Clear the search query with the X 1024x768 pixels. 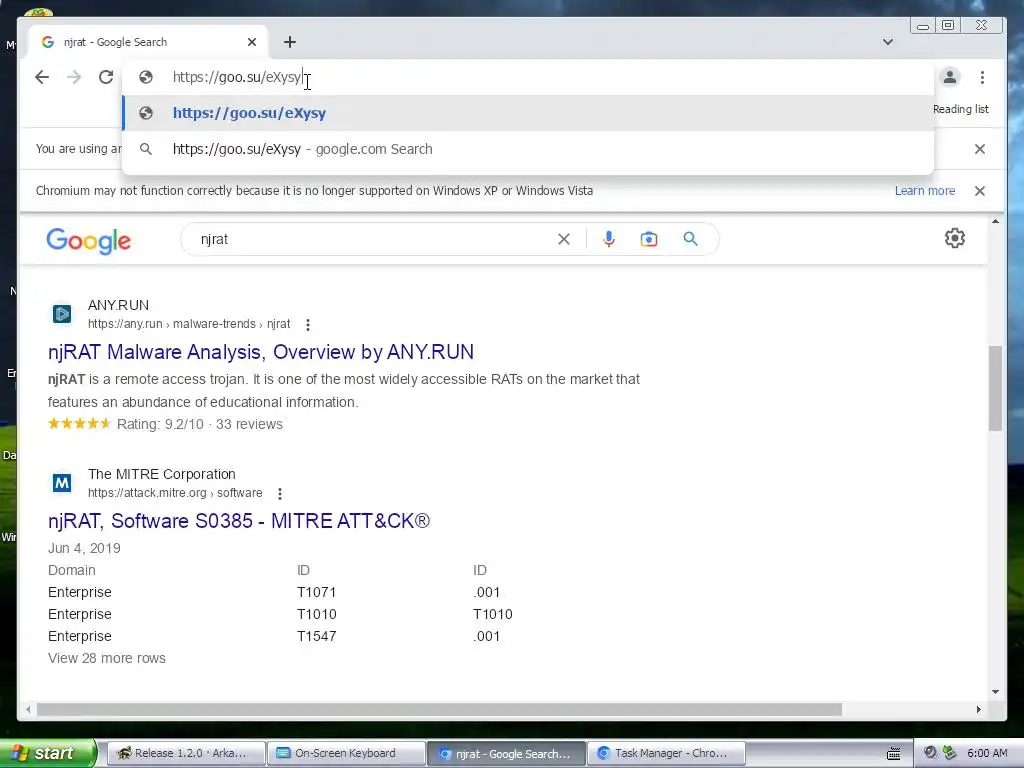(x=564, y=239)
